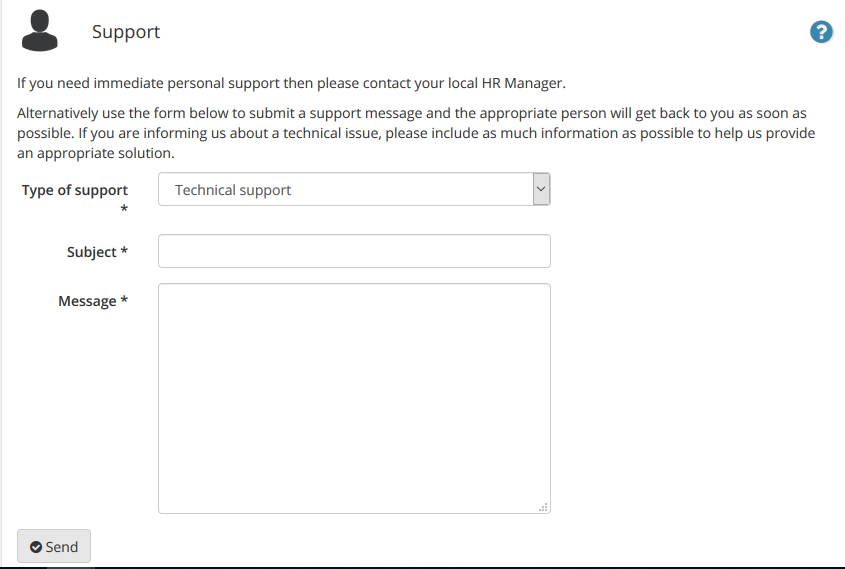Click the user silhouette icon beside Support
This screenshot has height=569, width=845.
point(39,31)
